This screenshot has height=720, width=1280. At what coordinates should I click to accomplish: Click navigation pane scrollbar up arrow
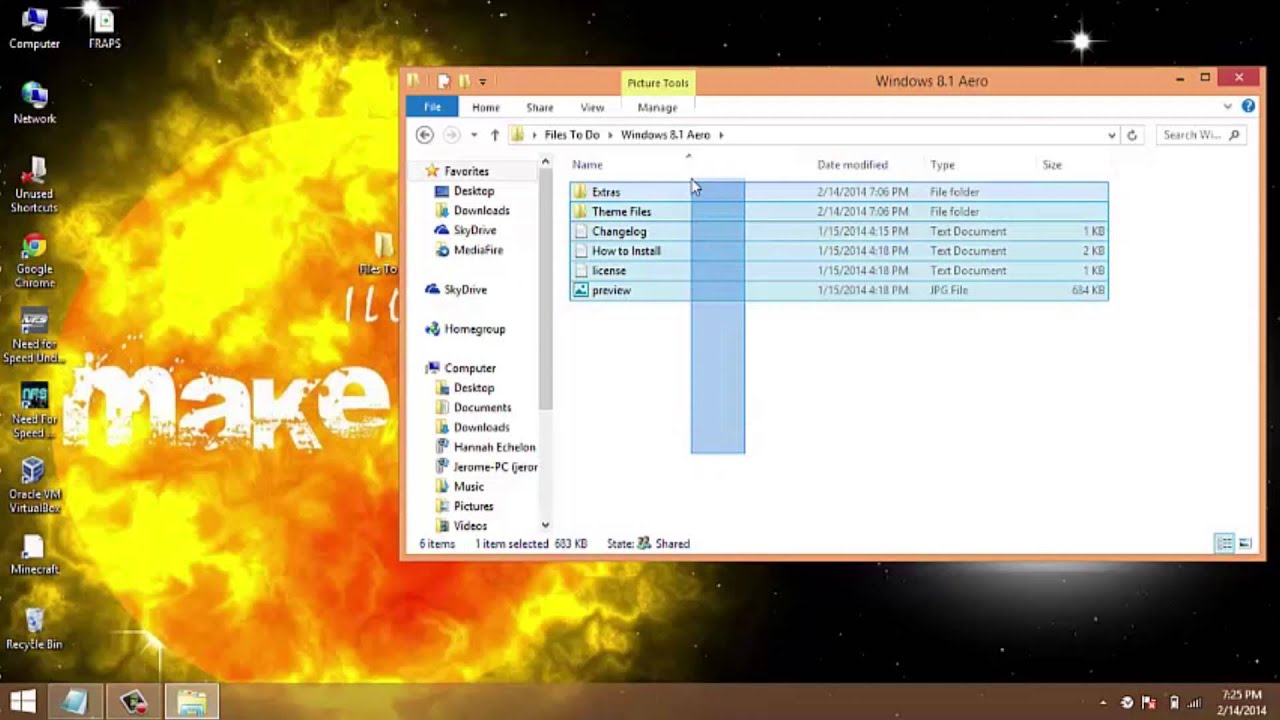(x=545, y=162)
